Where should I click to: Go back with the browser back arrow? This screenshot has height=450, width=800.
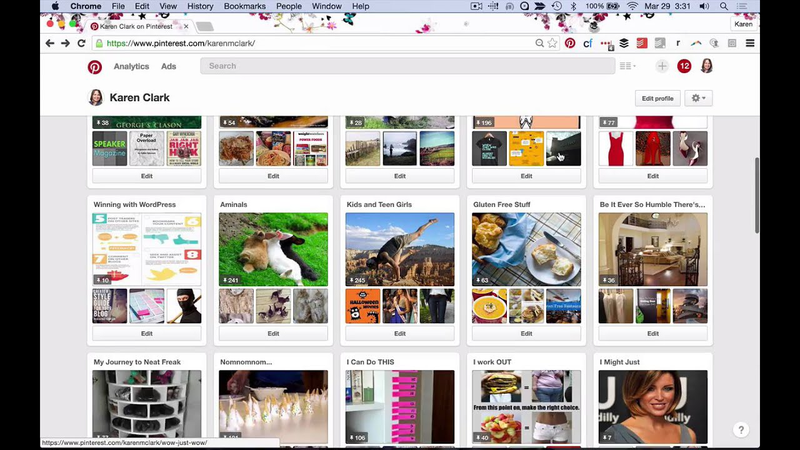[x=50, y=43]
